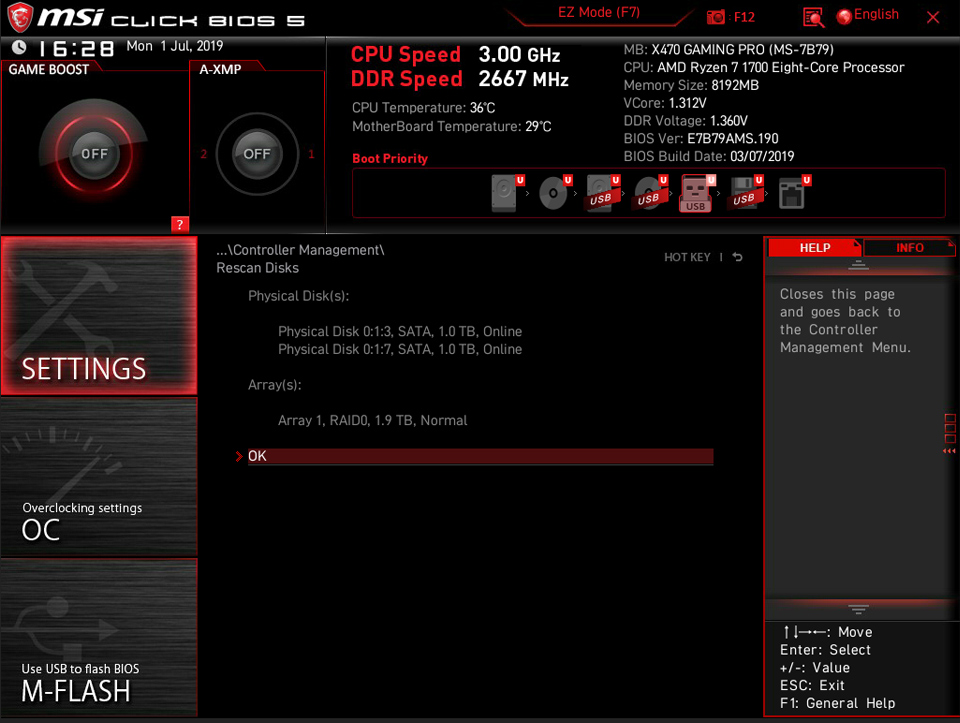Select Array 1, RAID0 row
This screenshot has height=723, width=960.
pos(372,420)
